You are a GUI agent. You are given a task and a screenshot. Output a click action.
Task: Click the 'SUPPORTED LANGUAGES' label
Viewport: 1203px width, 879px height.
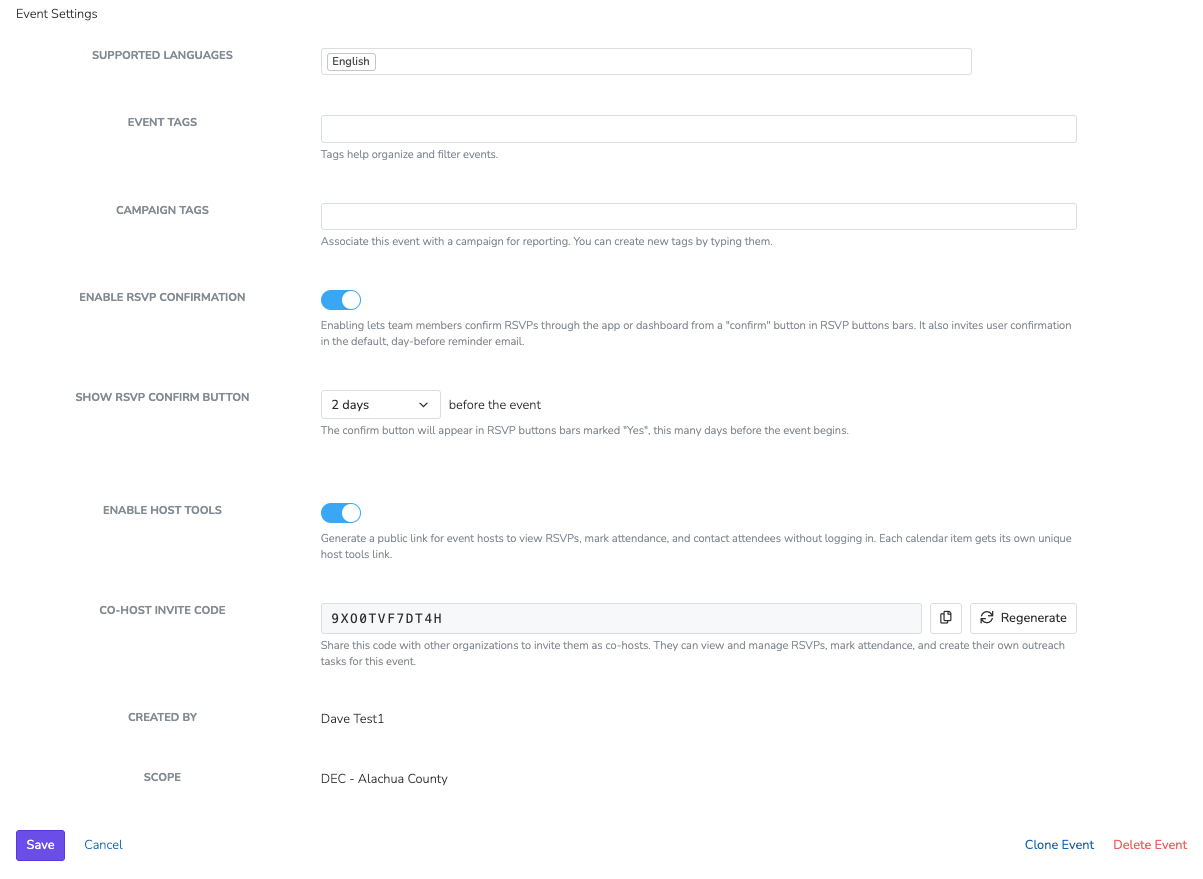click(x=162, y=55)
